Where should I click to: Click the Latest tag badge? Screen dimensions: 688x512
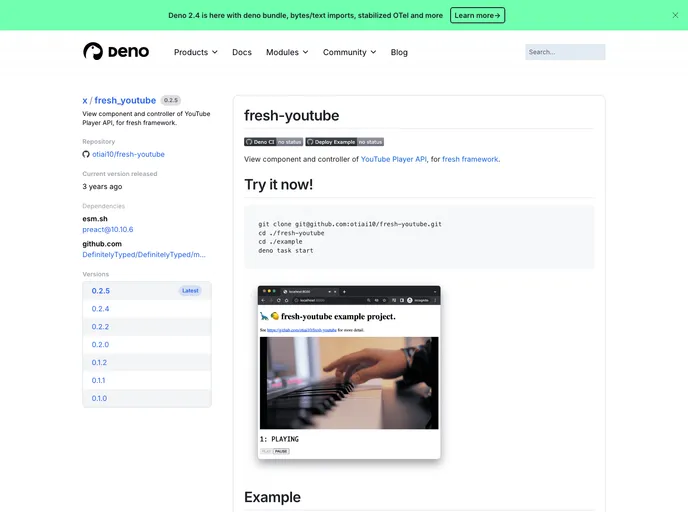(190, 290)
